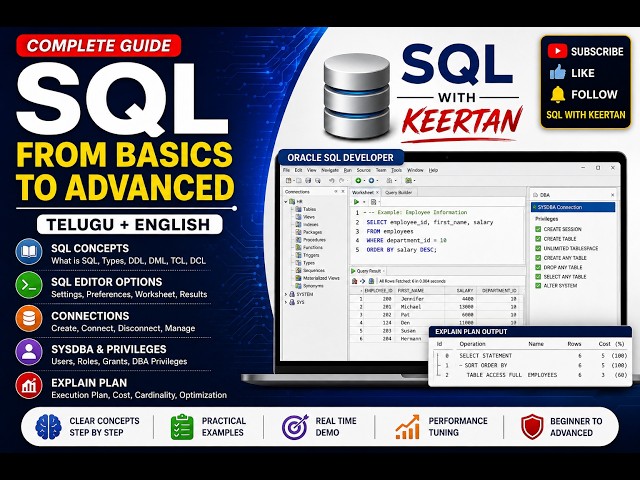The height and width of the screenshot is (480, 640).
Task: Open dropdown arrow next to blue Forward icon
Action: point(378,180)
